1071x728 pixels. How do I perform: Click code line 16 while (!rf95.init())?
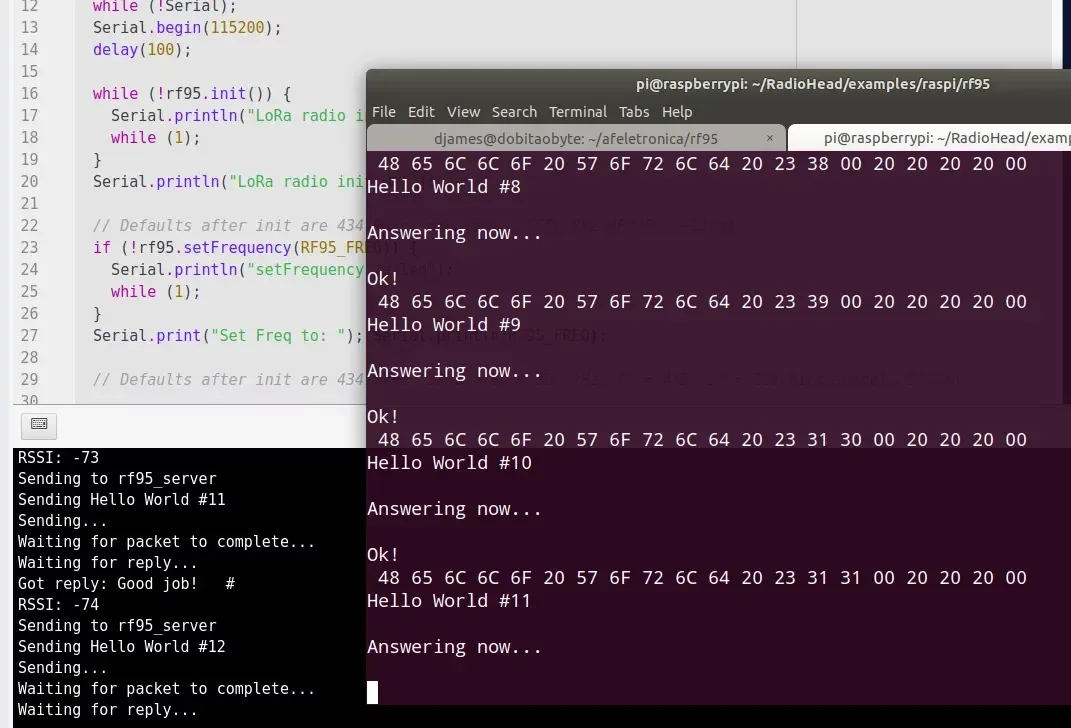[x=192, y=93]
